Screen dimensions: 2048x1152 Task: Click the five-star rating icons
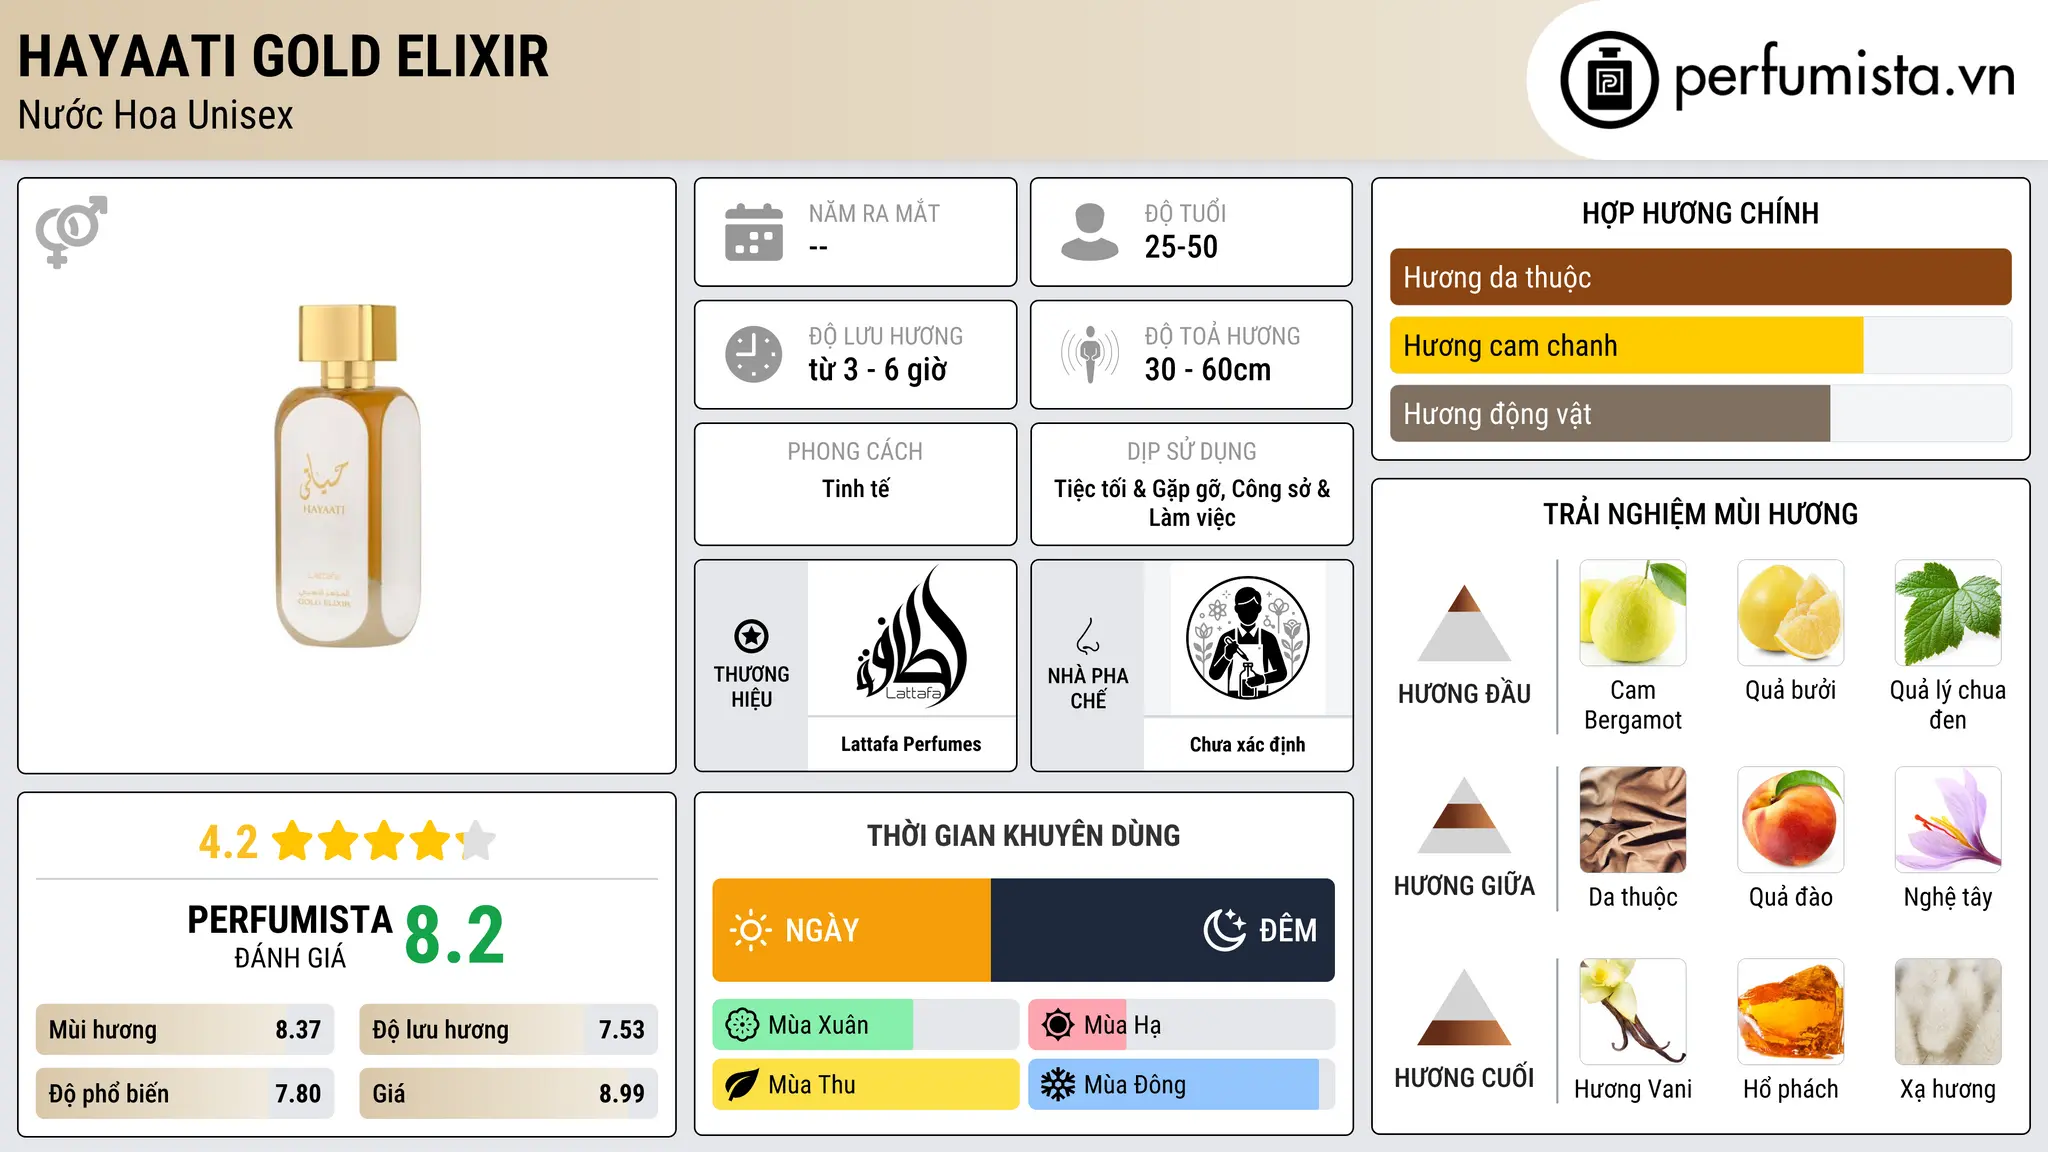click(383, 841)
